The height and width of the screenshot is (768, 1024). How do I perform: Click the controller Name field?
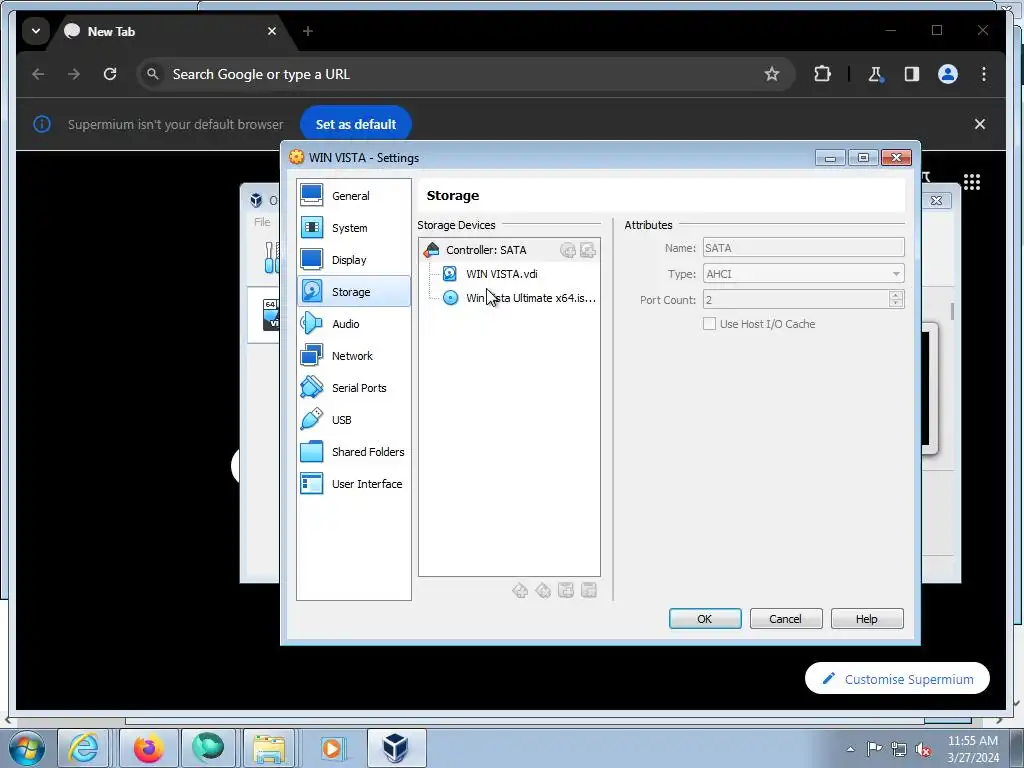pyautogui.click(x=803, y=248)
